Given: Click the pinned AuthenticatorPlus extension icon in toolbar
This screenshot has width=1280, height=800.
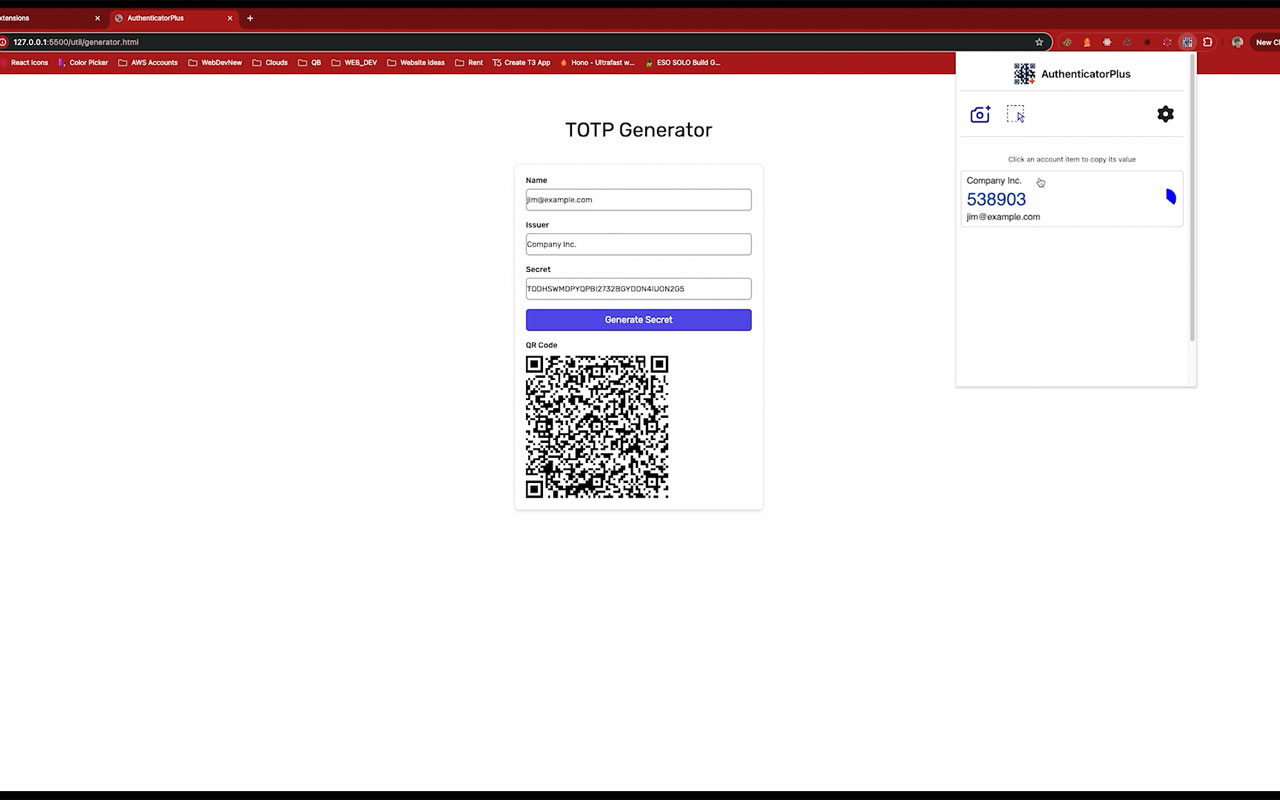Looking at the screenshot, I should tap(1187, 42).
